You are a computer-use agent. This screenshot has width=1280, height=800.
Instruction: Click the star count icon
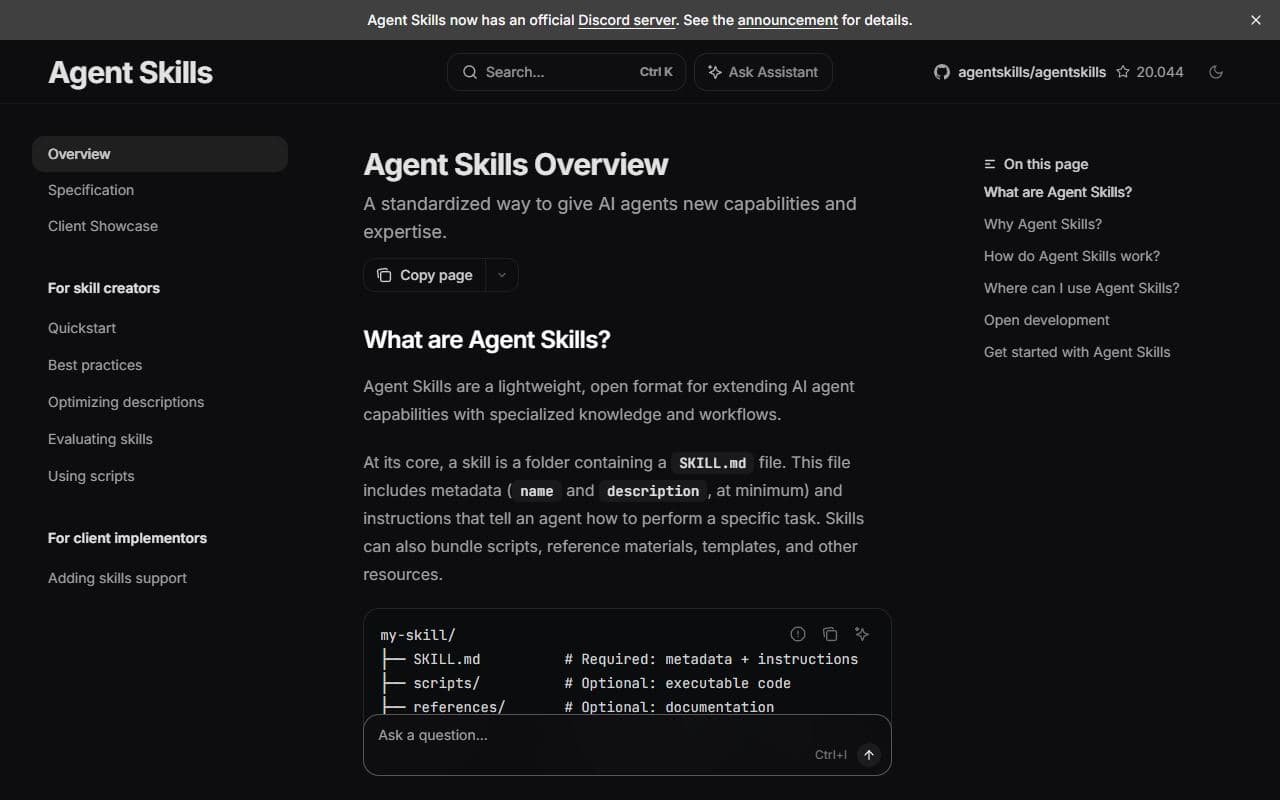pyautogui.click(x=1123, y=72)
